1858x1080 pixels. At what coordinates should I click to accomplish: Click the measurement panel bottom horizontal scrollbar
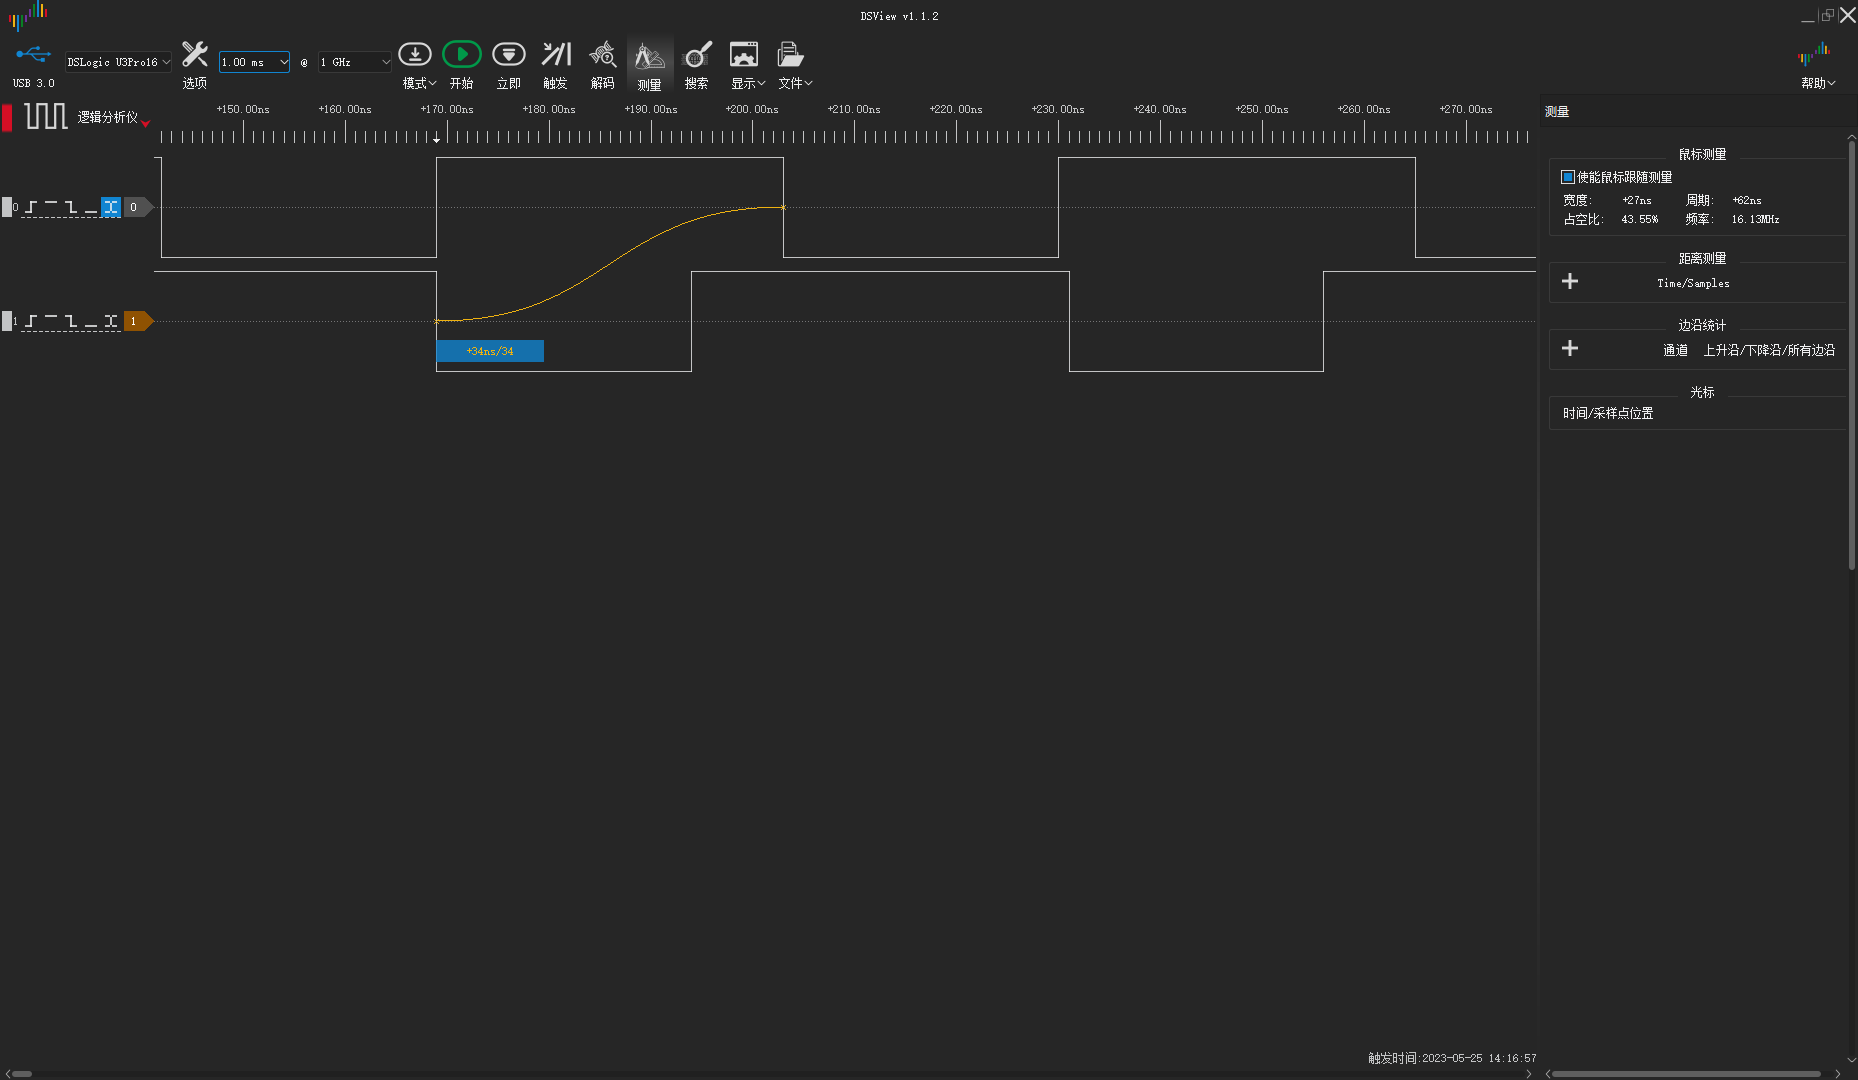tap(1686, 1074)
